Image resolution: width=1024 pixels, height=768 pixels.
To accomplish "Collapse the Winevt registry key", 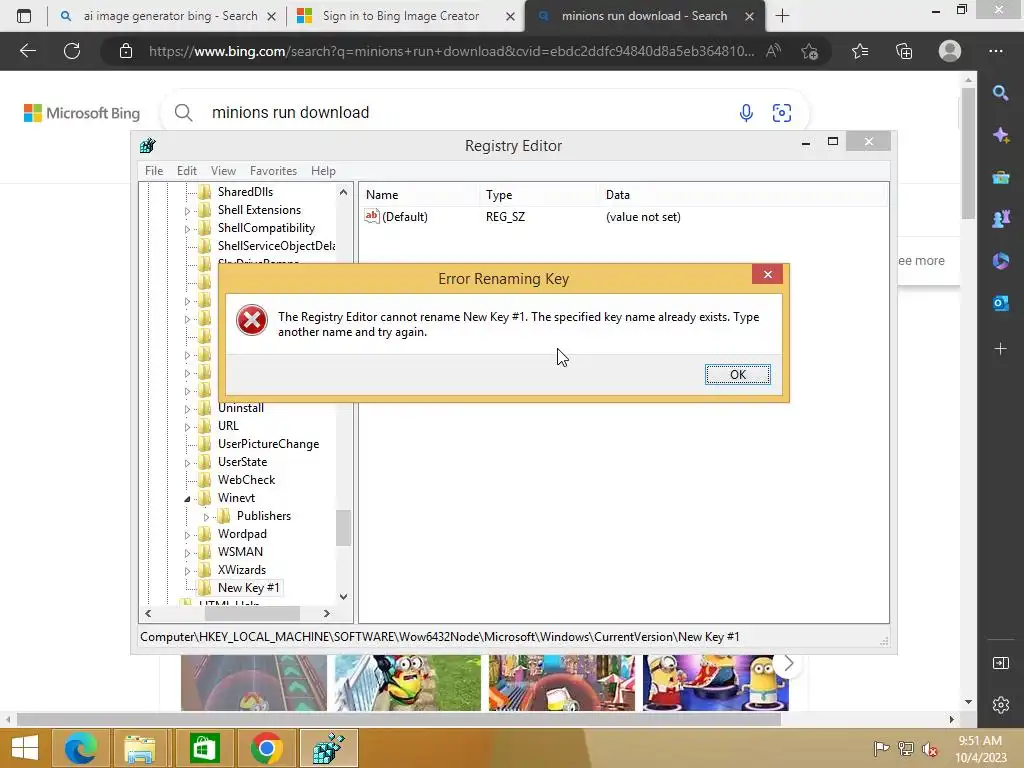I will click(187, 499).
